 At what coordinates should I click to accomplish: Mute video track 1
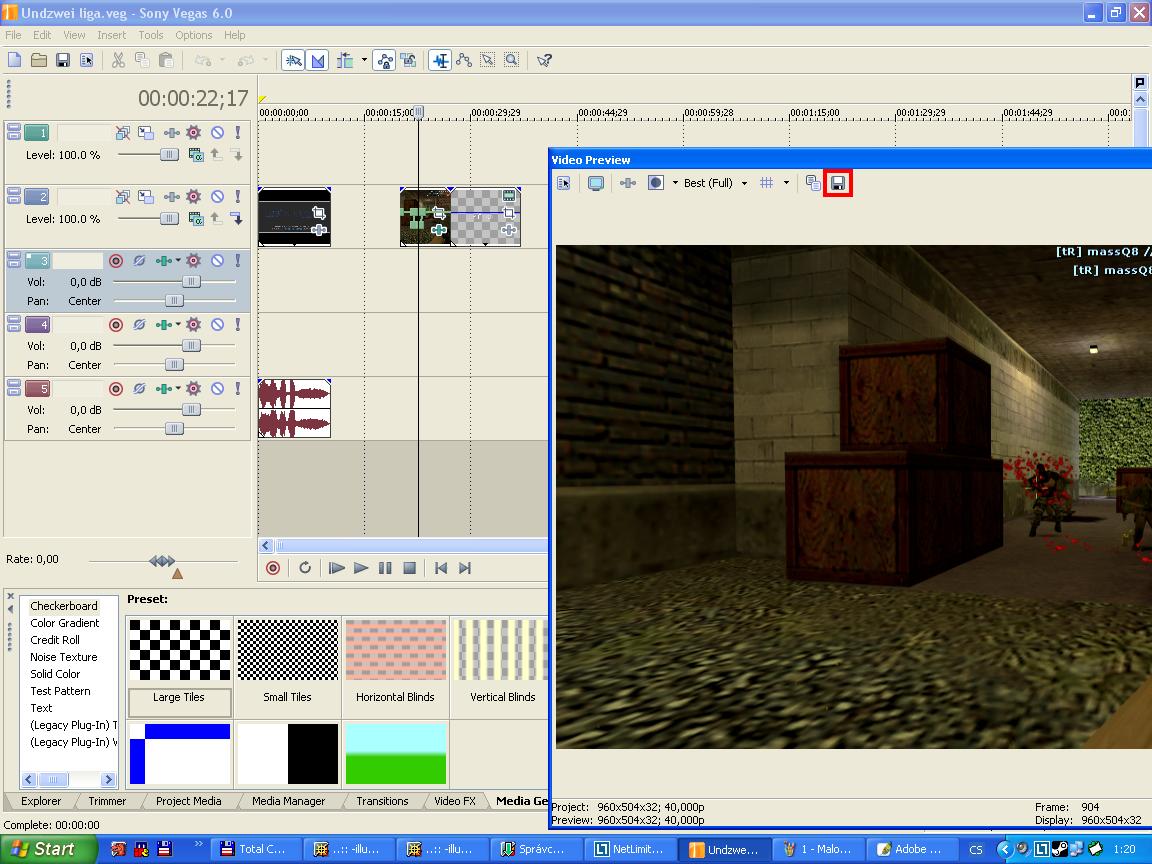[x=217, y=133]
